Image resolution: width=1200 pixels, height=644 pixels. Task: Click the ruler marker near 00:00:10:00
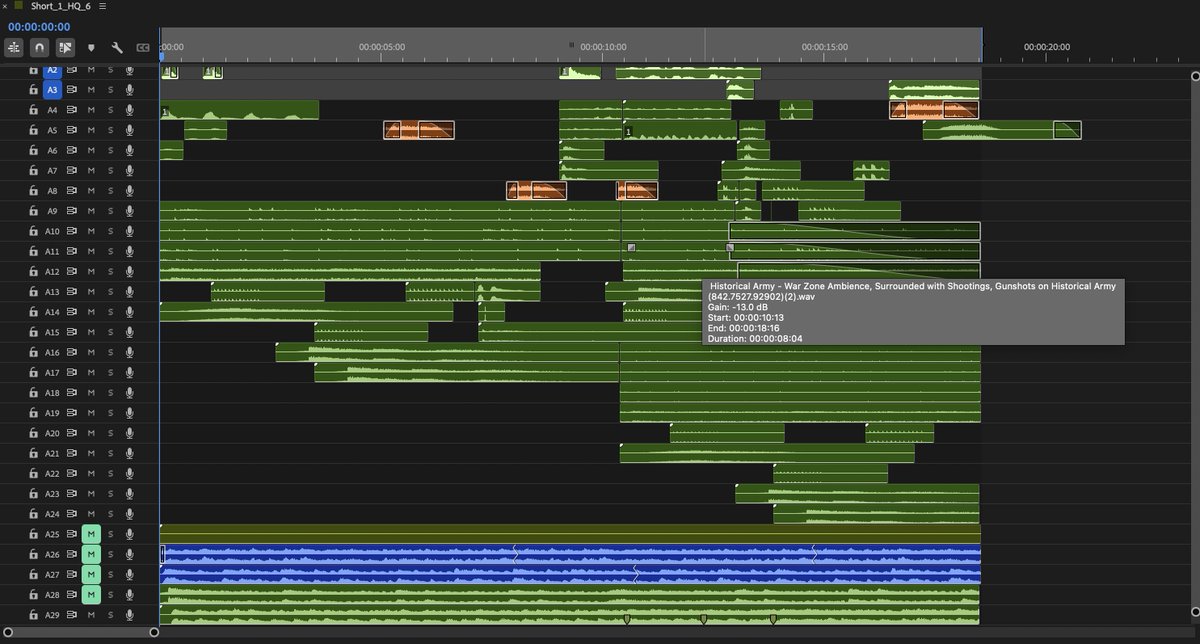[x=572, y=44]
